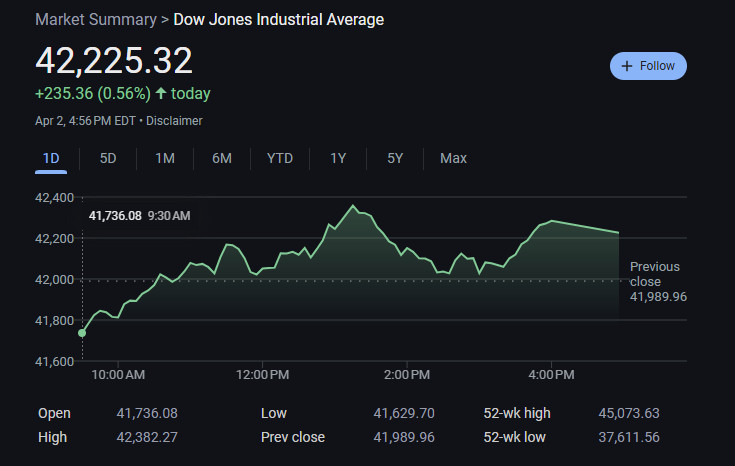
Task: Click the 2:00 PM x-axis label
Action: [407, 375]
